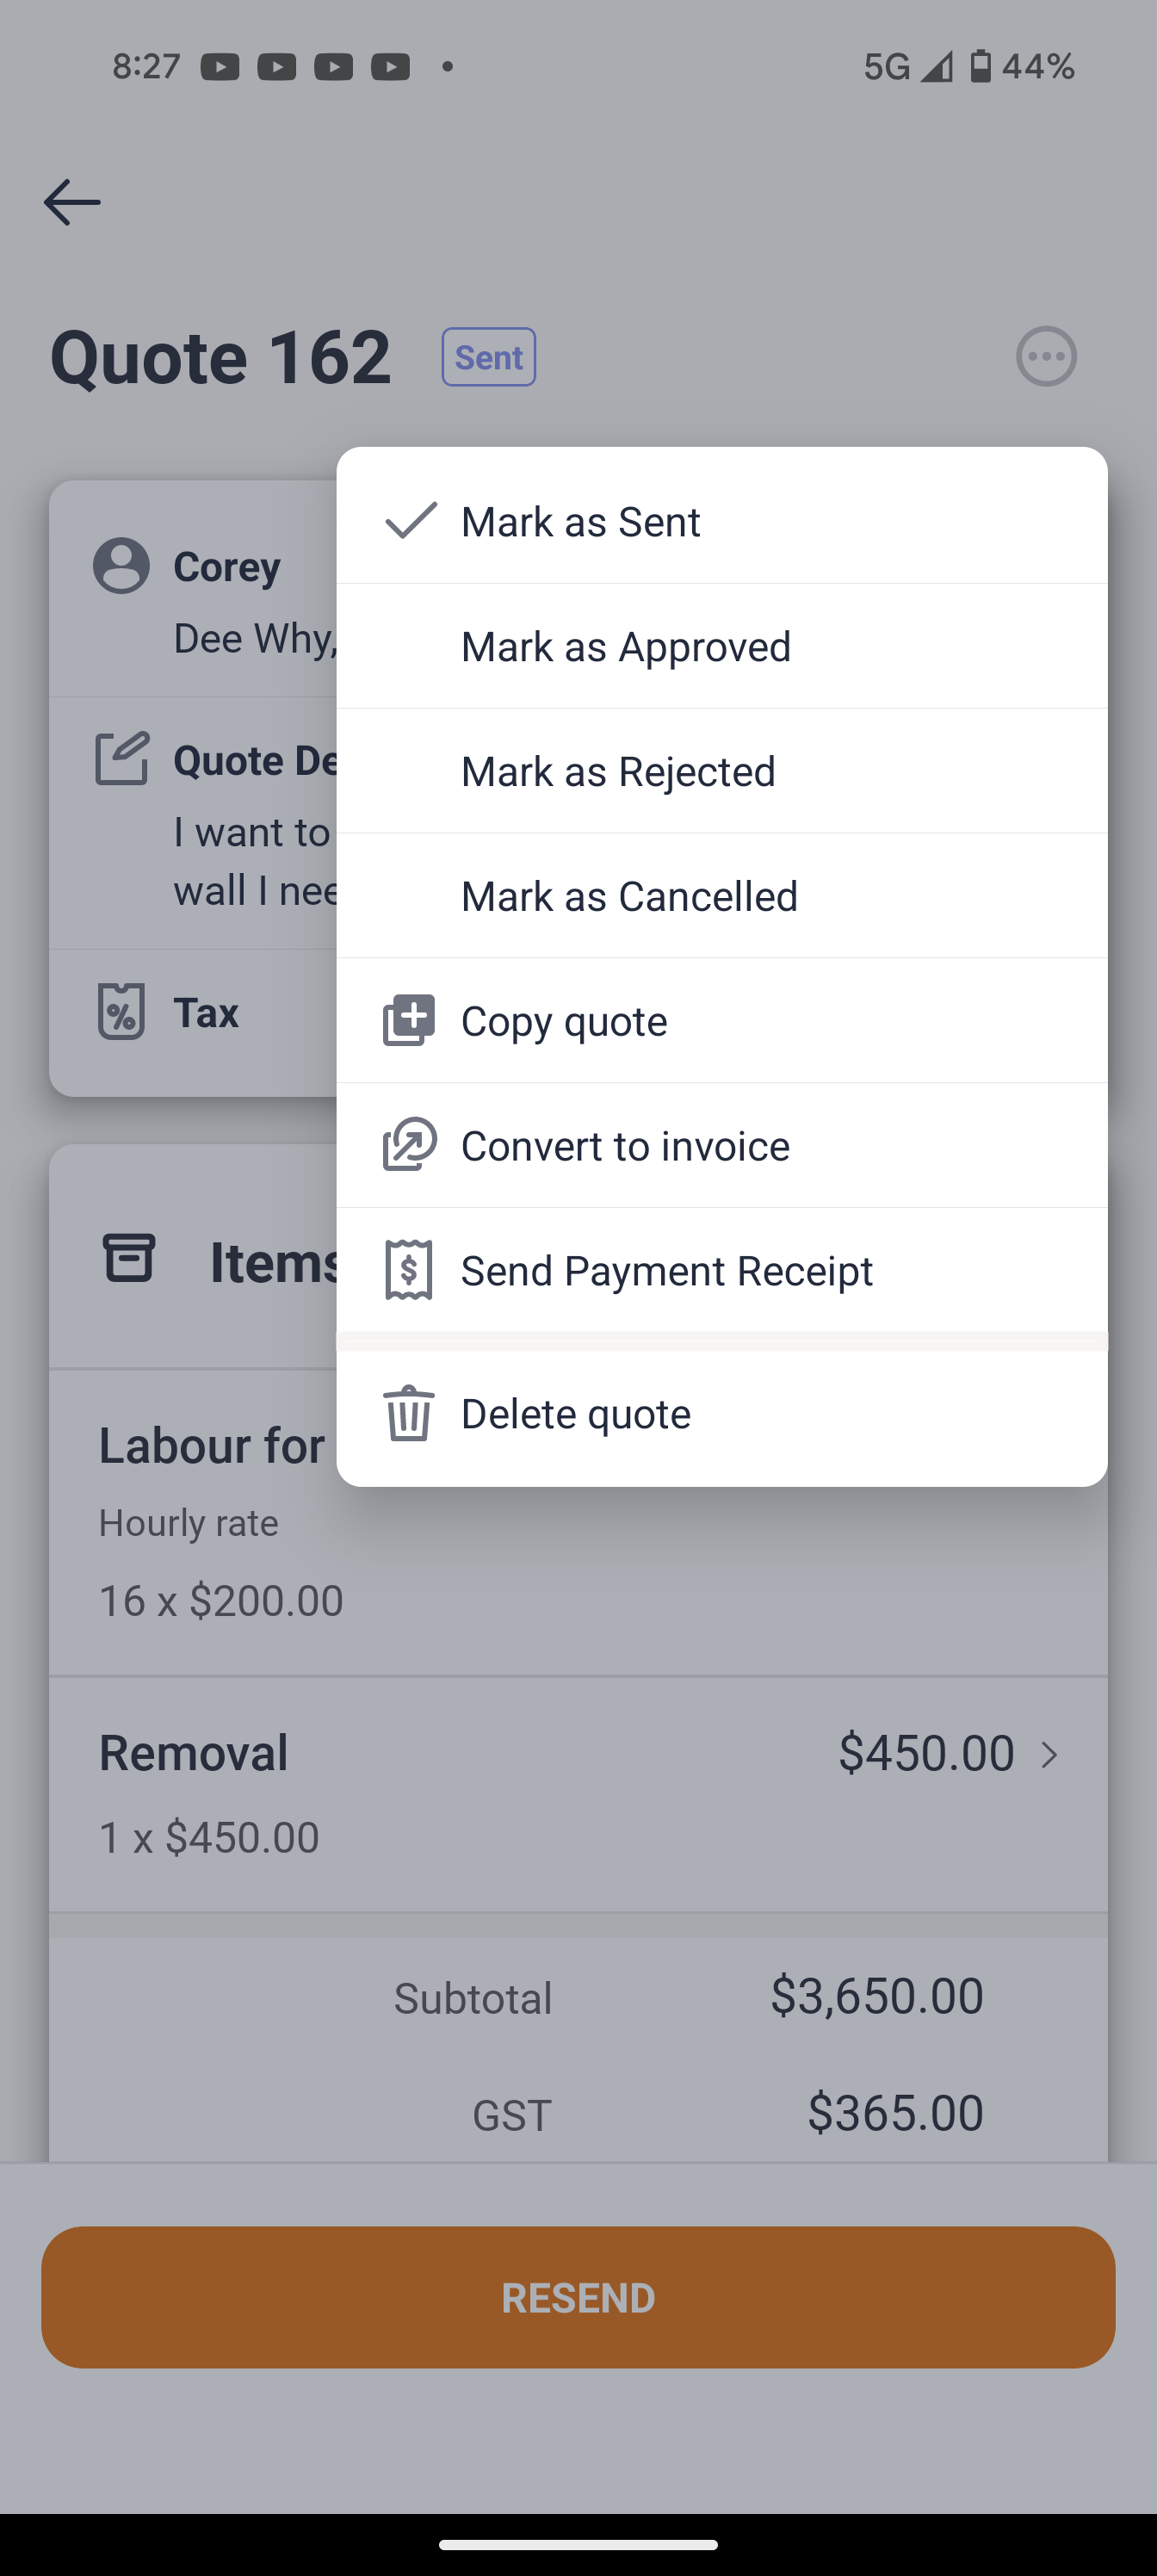1157x2576 pixels.
Task: Click the Copy quote duplicate icon
Action: click(409, 1020)
